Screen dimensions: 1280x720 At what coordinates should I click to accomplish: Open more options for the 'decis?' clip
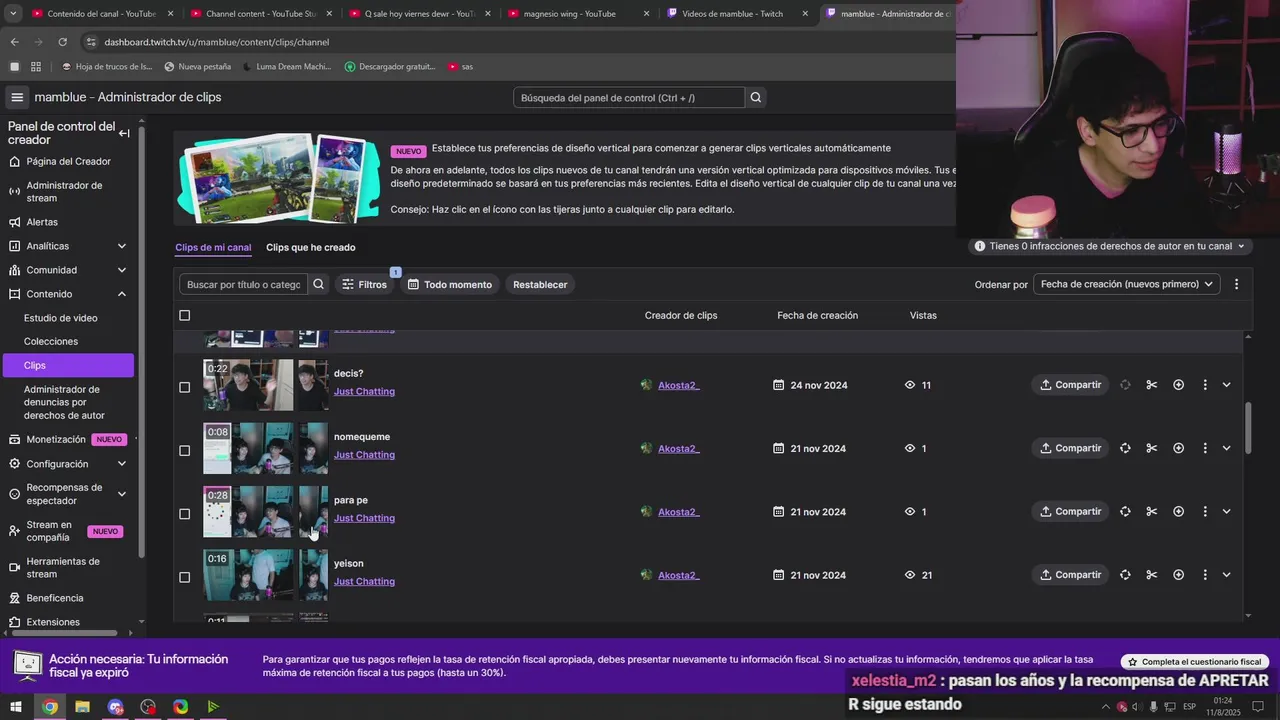click(x=1204, y=385)
